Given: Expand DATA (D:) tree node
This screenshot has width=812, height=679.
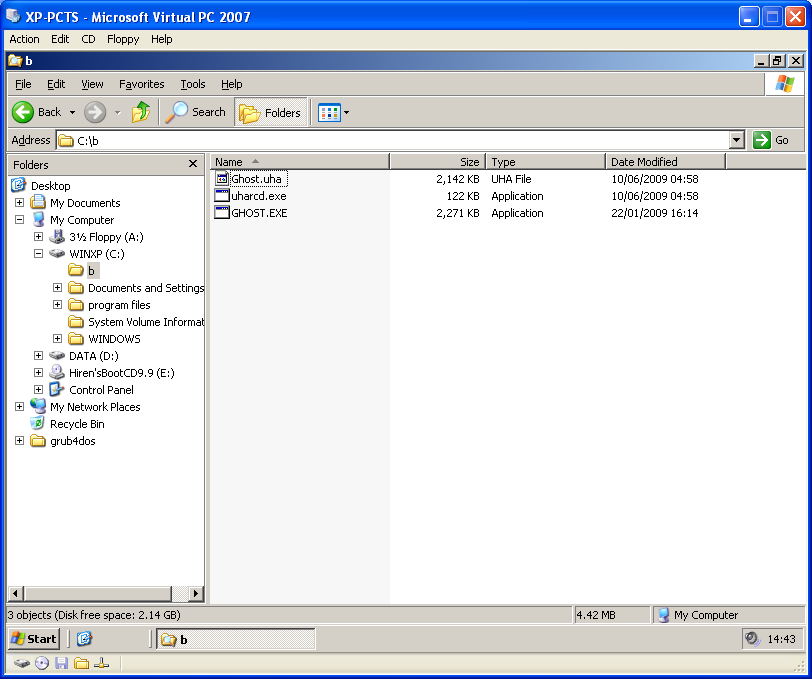Looking at the screenshot, I should point(38,356).
